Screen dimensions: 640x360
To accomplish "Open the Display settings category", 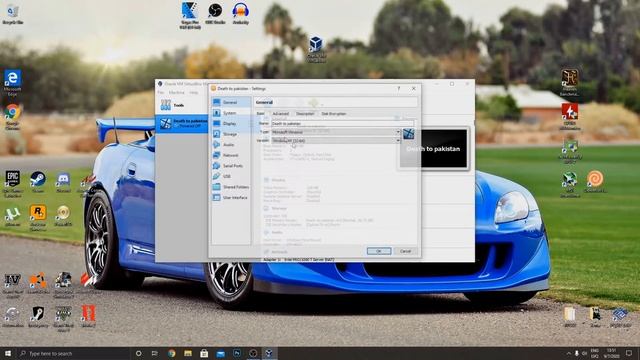I will pyautogui.click(x=231, y=123).
